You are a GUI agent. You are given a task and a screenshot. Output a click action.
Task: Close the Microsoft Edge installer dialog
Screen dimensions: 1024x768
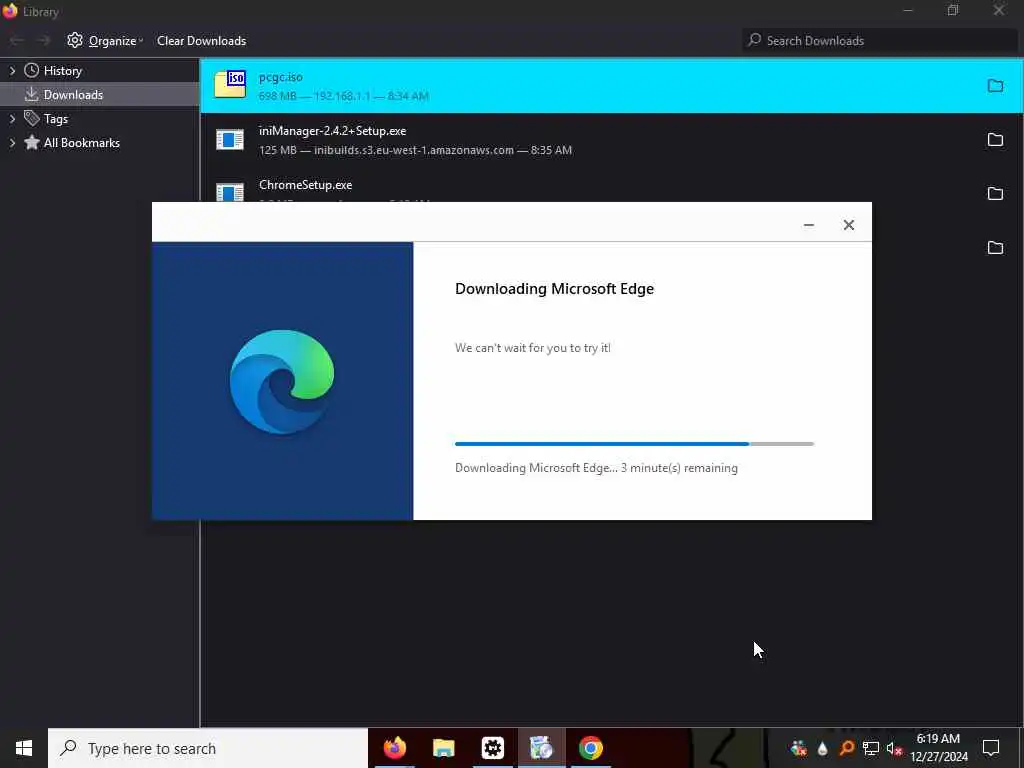point(848,225)
